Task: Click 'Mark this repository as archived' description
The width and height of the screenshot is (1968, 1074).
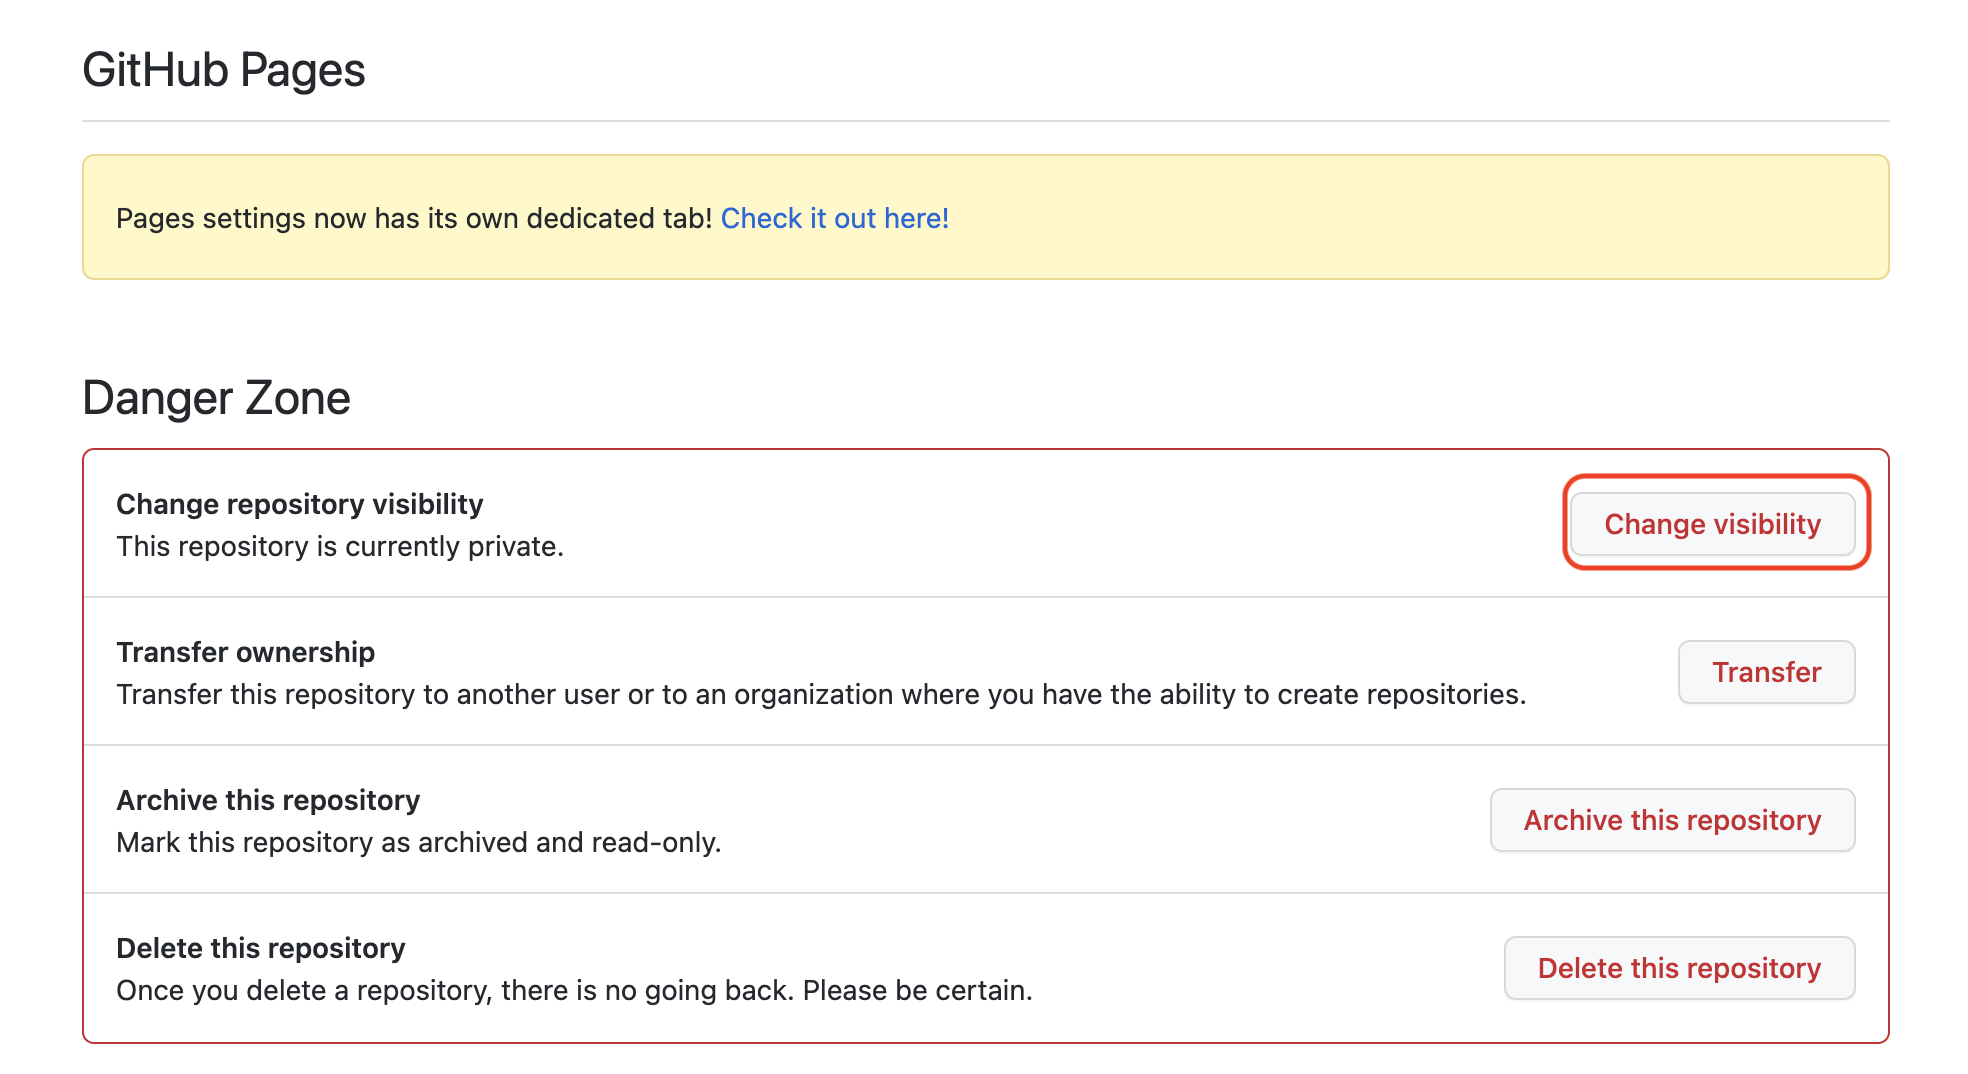Action: (419, 842)
